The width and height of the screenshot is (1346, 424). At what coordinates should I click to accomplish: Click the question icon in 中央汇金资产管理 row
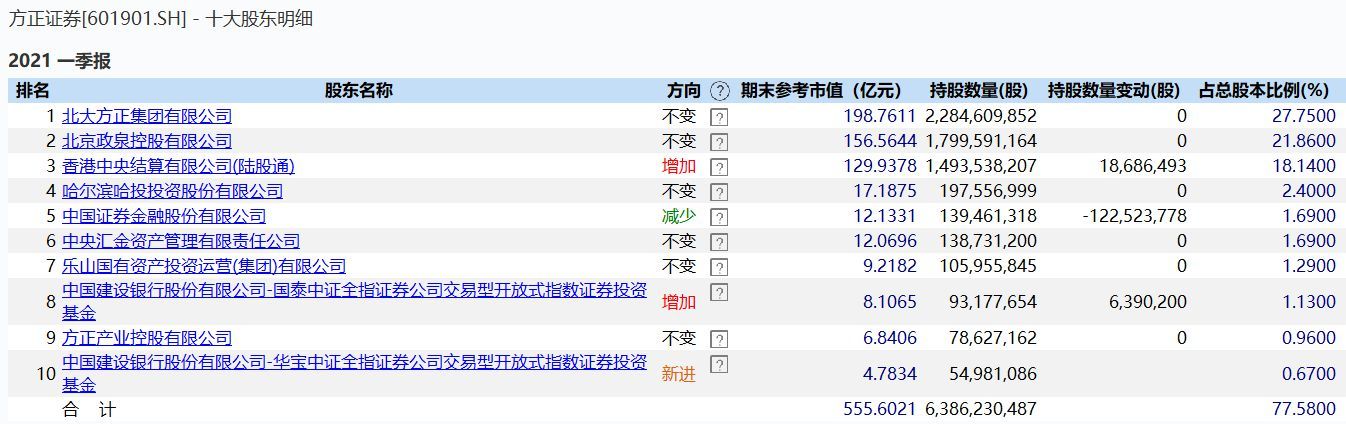click(x=718, y=242)
